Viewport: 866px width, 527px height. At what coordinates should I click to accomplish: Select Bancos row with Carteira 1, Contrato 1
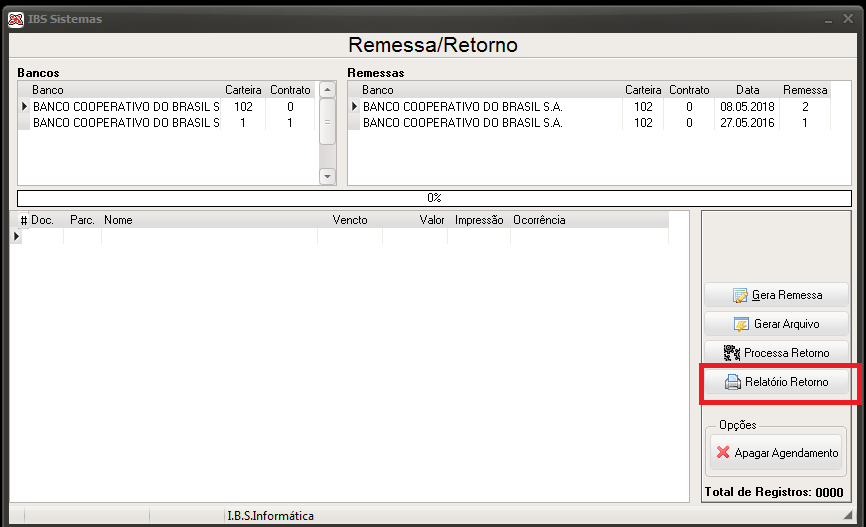pos(168,123)
